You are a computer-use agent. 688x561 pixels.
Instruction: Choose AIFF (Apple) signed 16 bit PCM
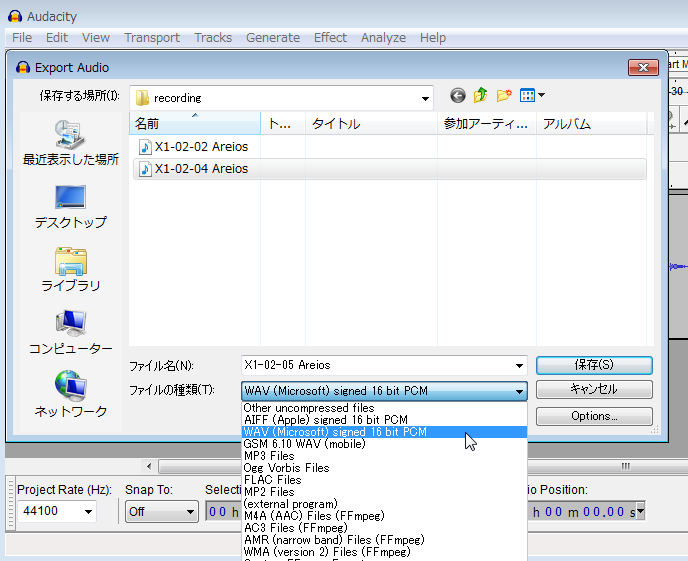(x=384, y=420)
